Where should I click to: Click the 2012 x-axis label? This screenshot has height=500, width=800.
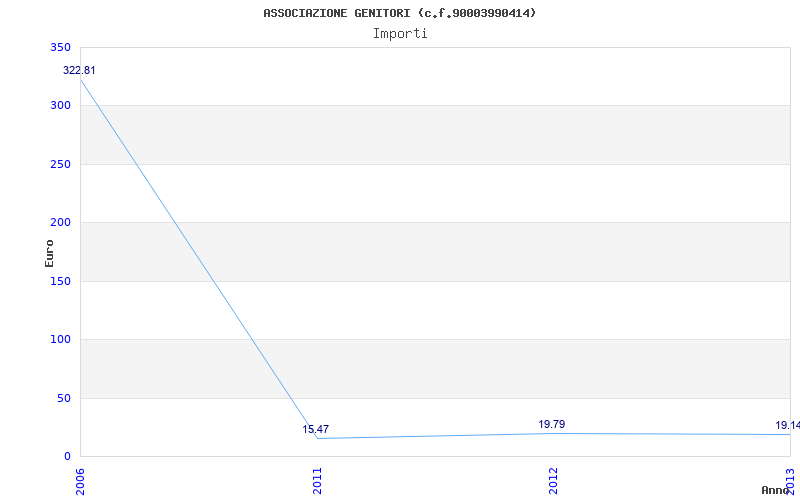click(554, 480)
